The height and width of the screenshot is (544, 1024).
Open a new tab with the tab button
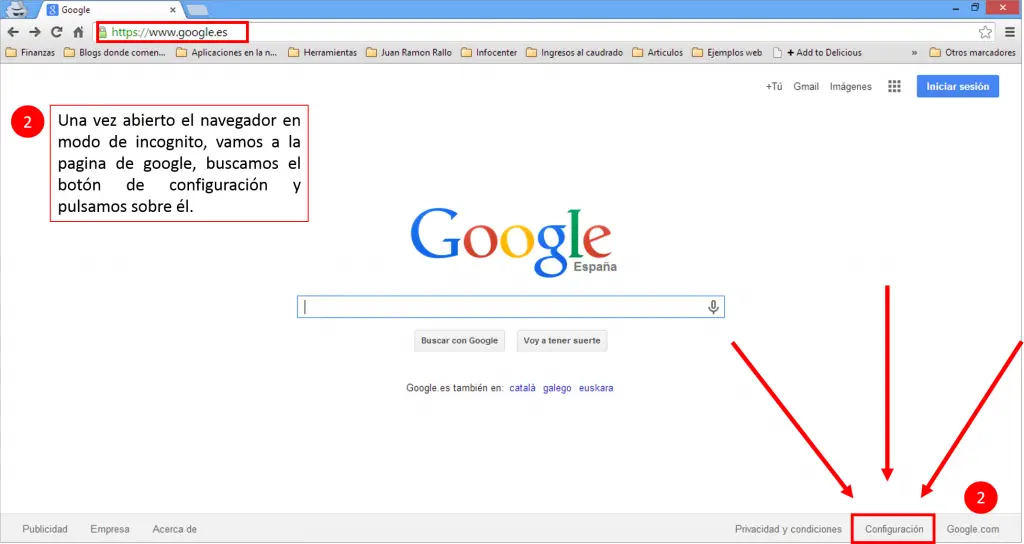coord(197,10)
